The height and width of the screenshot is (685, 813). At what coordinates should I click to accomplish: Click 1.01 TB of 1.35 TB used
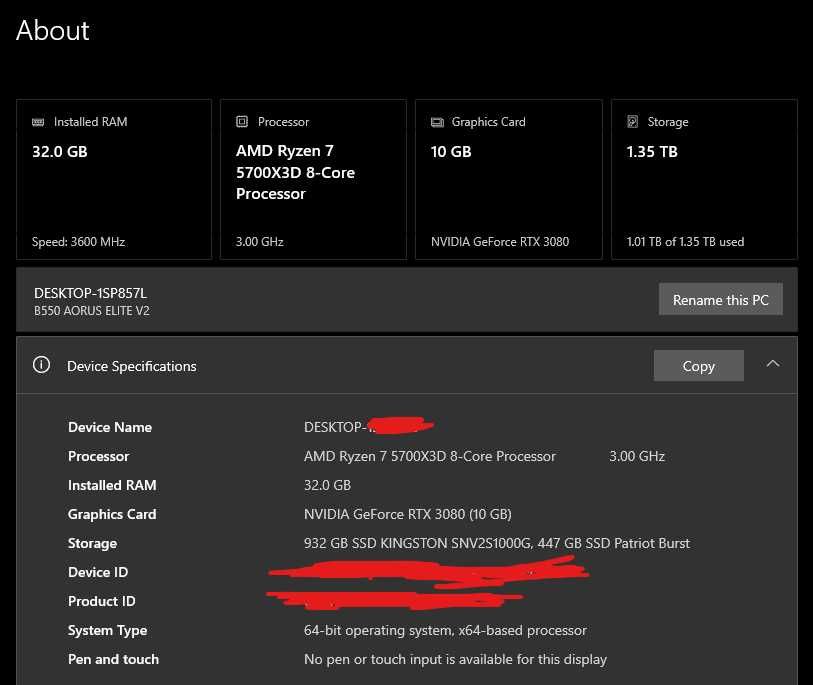[x=685, y=242]
